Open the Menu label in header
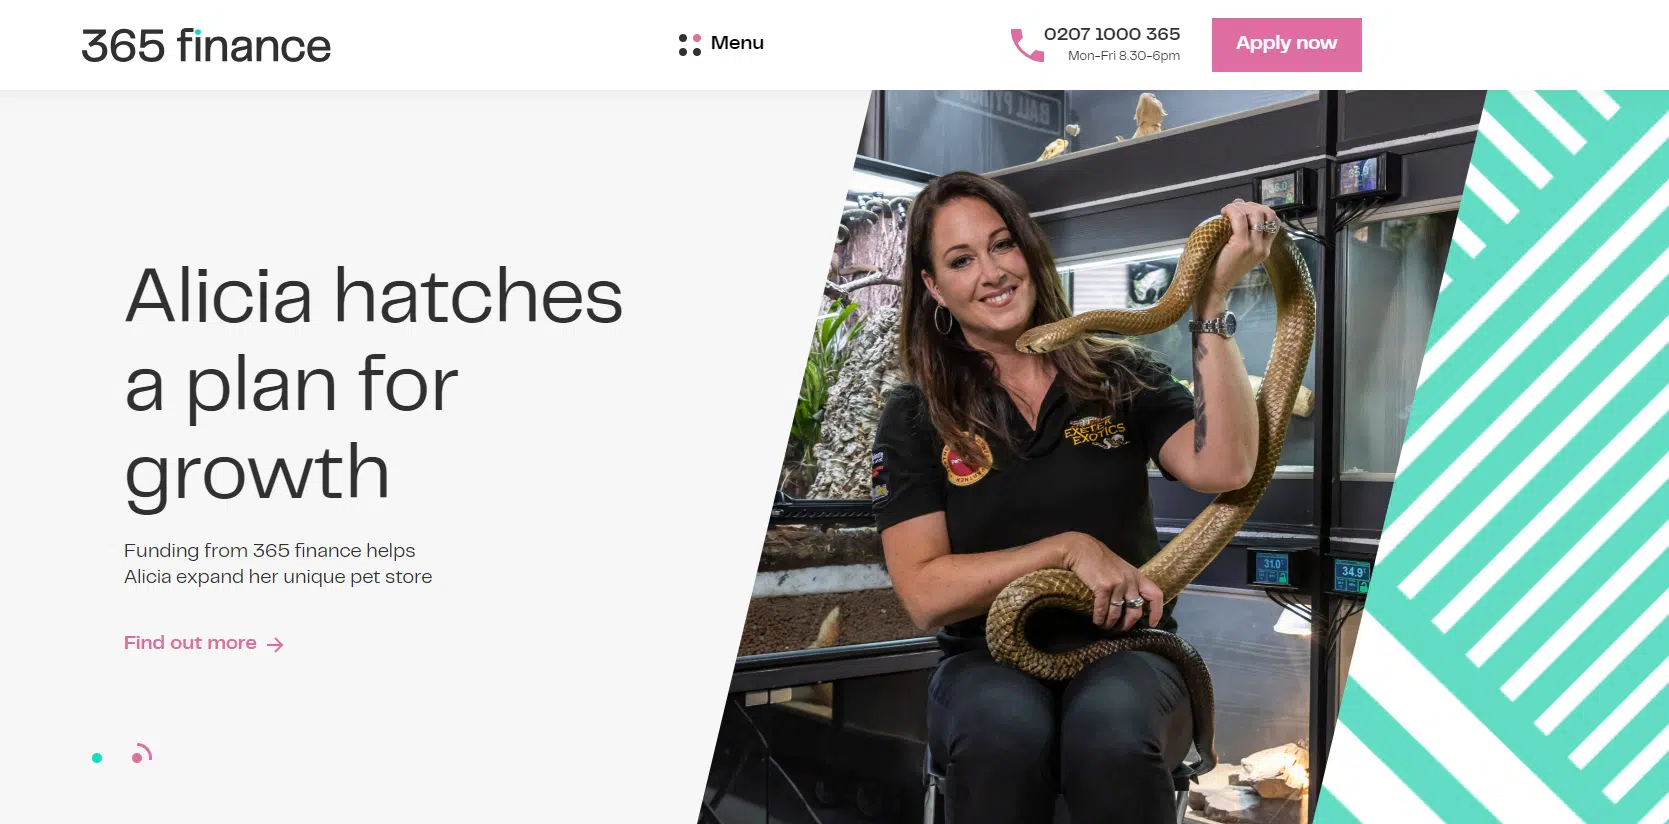Viewport: 1669px width, 824px height. (x=737, y=43)
